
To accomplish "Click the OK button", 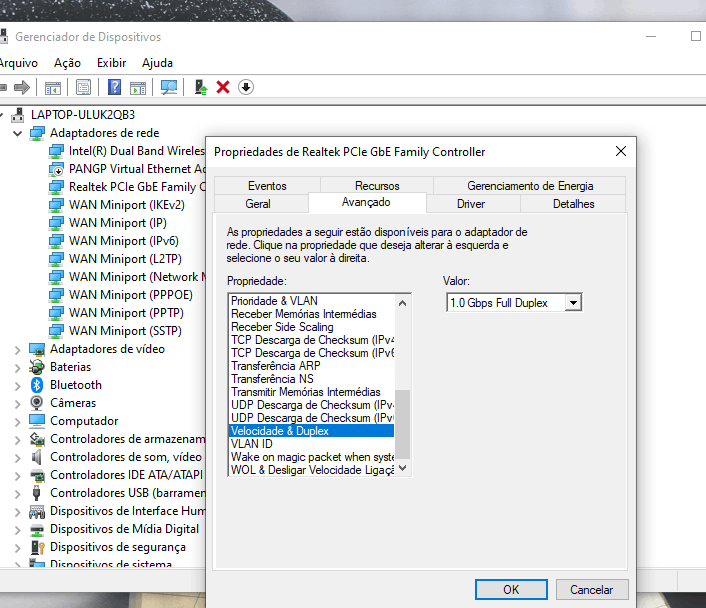I will click(x=511, y=590).
